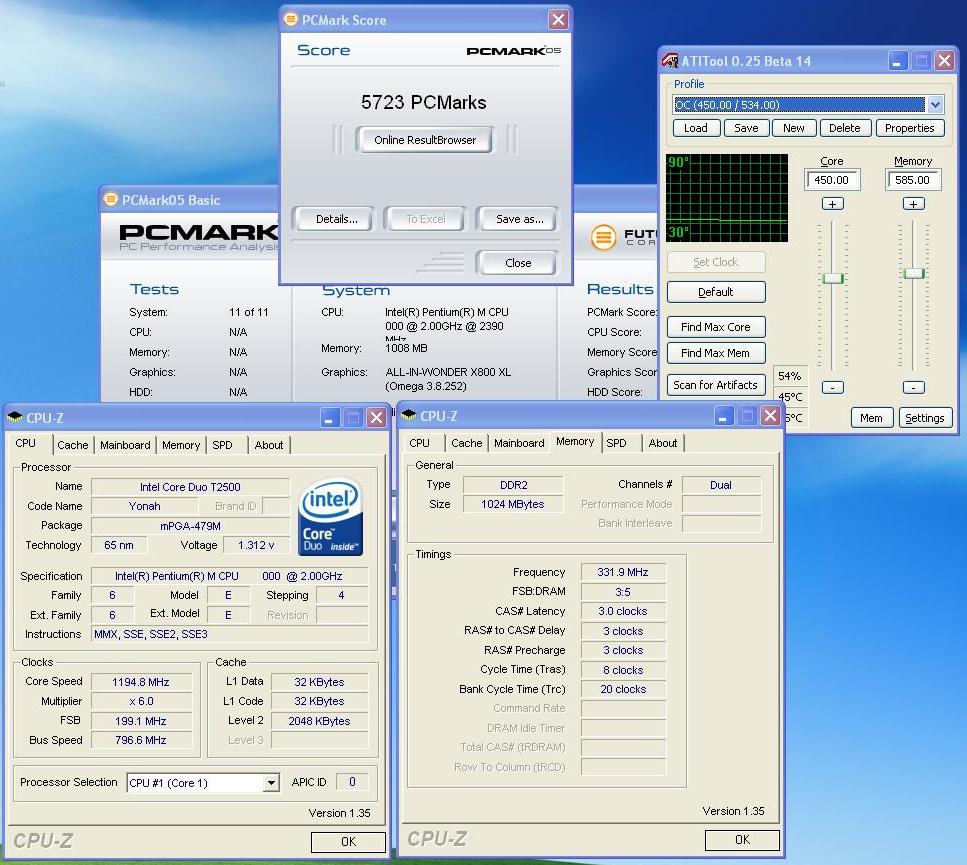Open Details in PCMark Score dialog
Image resolution: width=967 pixels, height=865 pixels.
point(335,219)
